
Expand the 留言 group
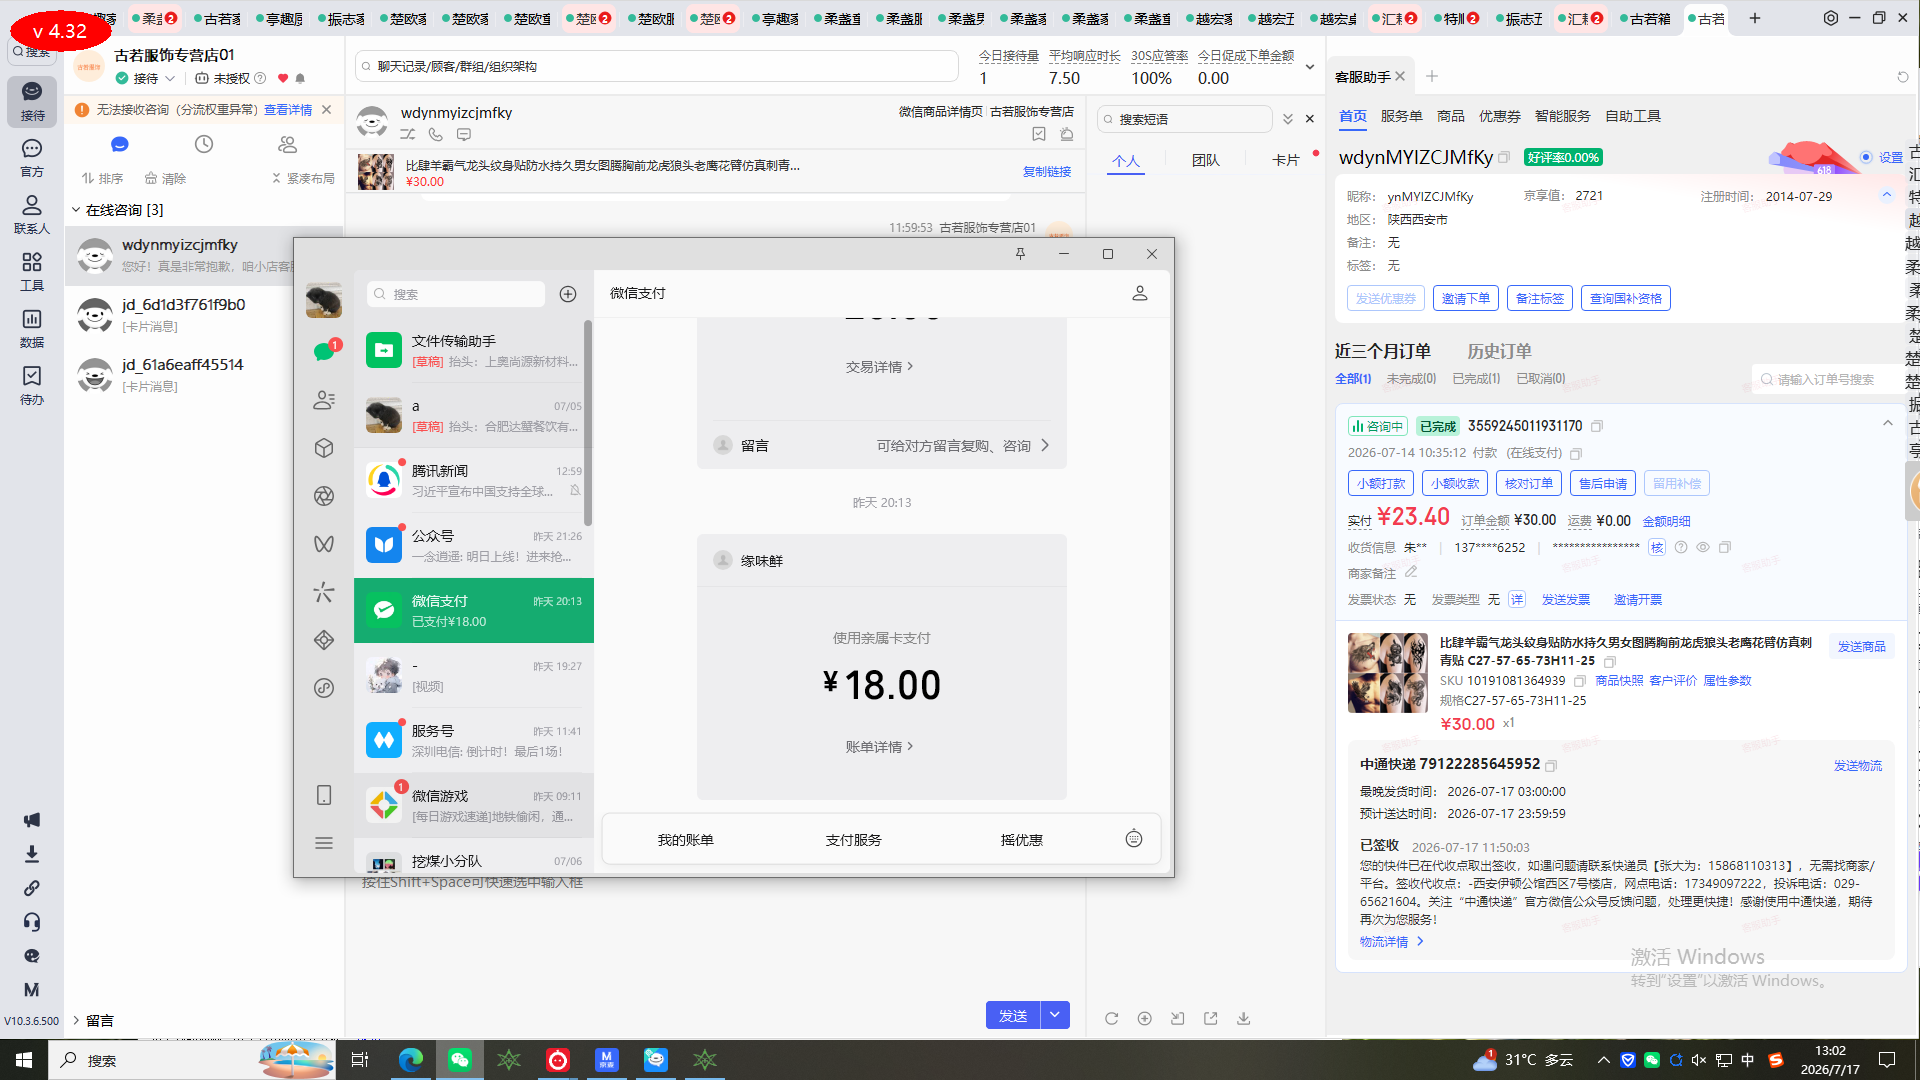76,1020
